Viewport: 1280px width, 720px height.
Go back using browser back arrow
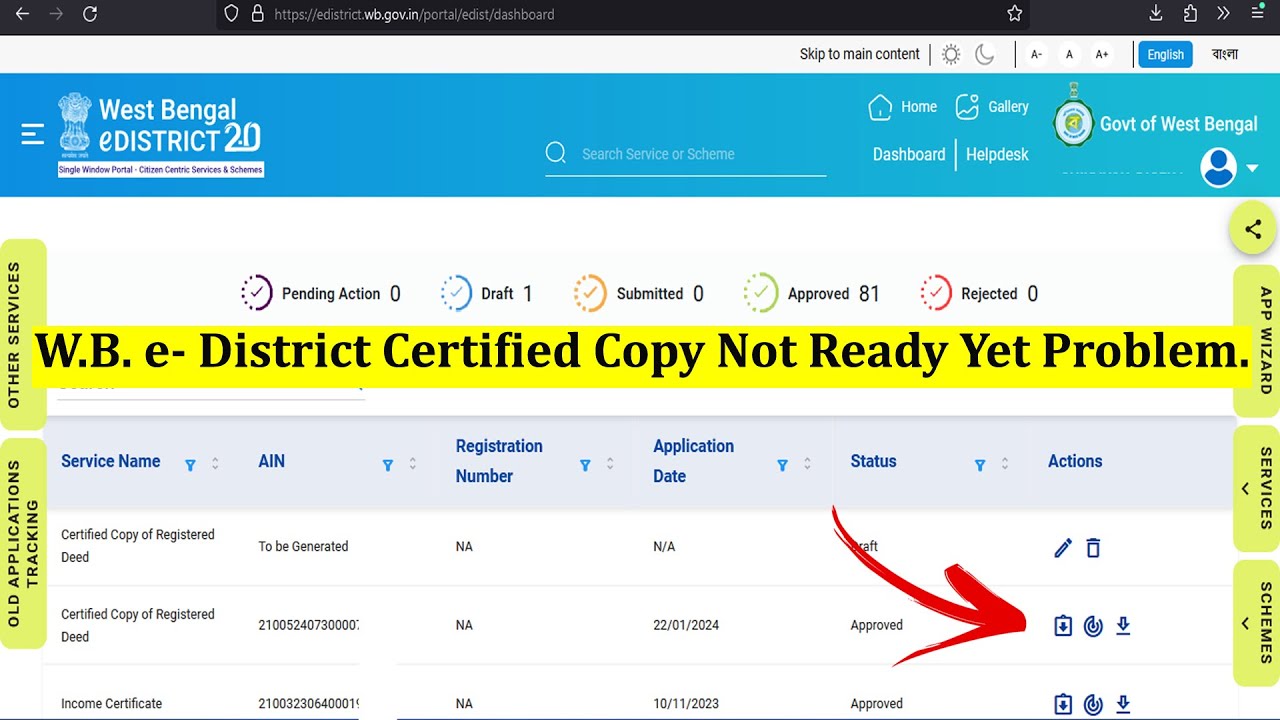pos(22,14)
